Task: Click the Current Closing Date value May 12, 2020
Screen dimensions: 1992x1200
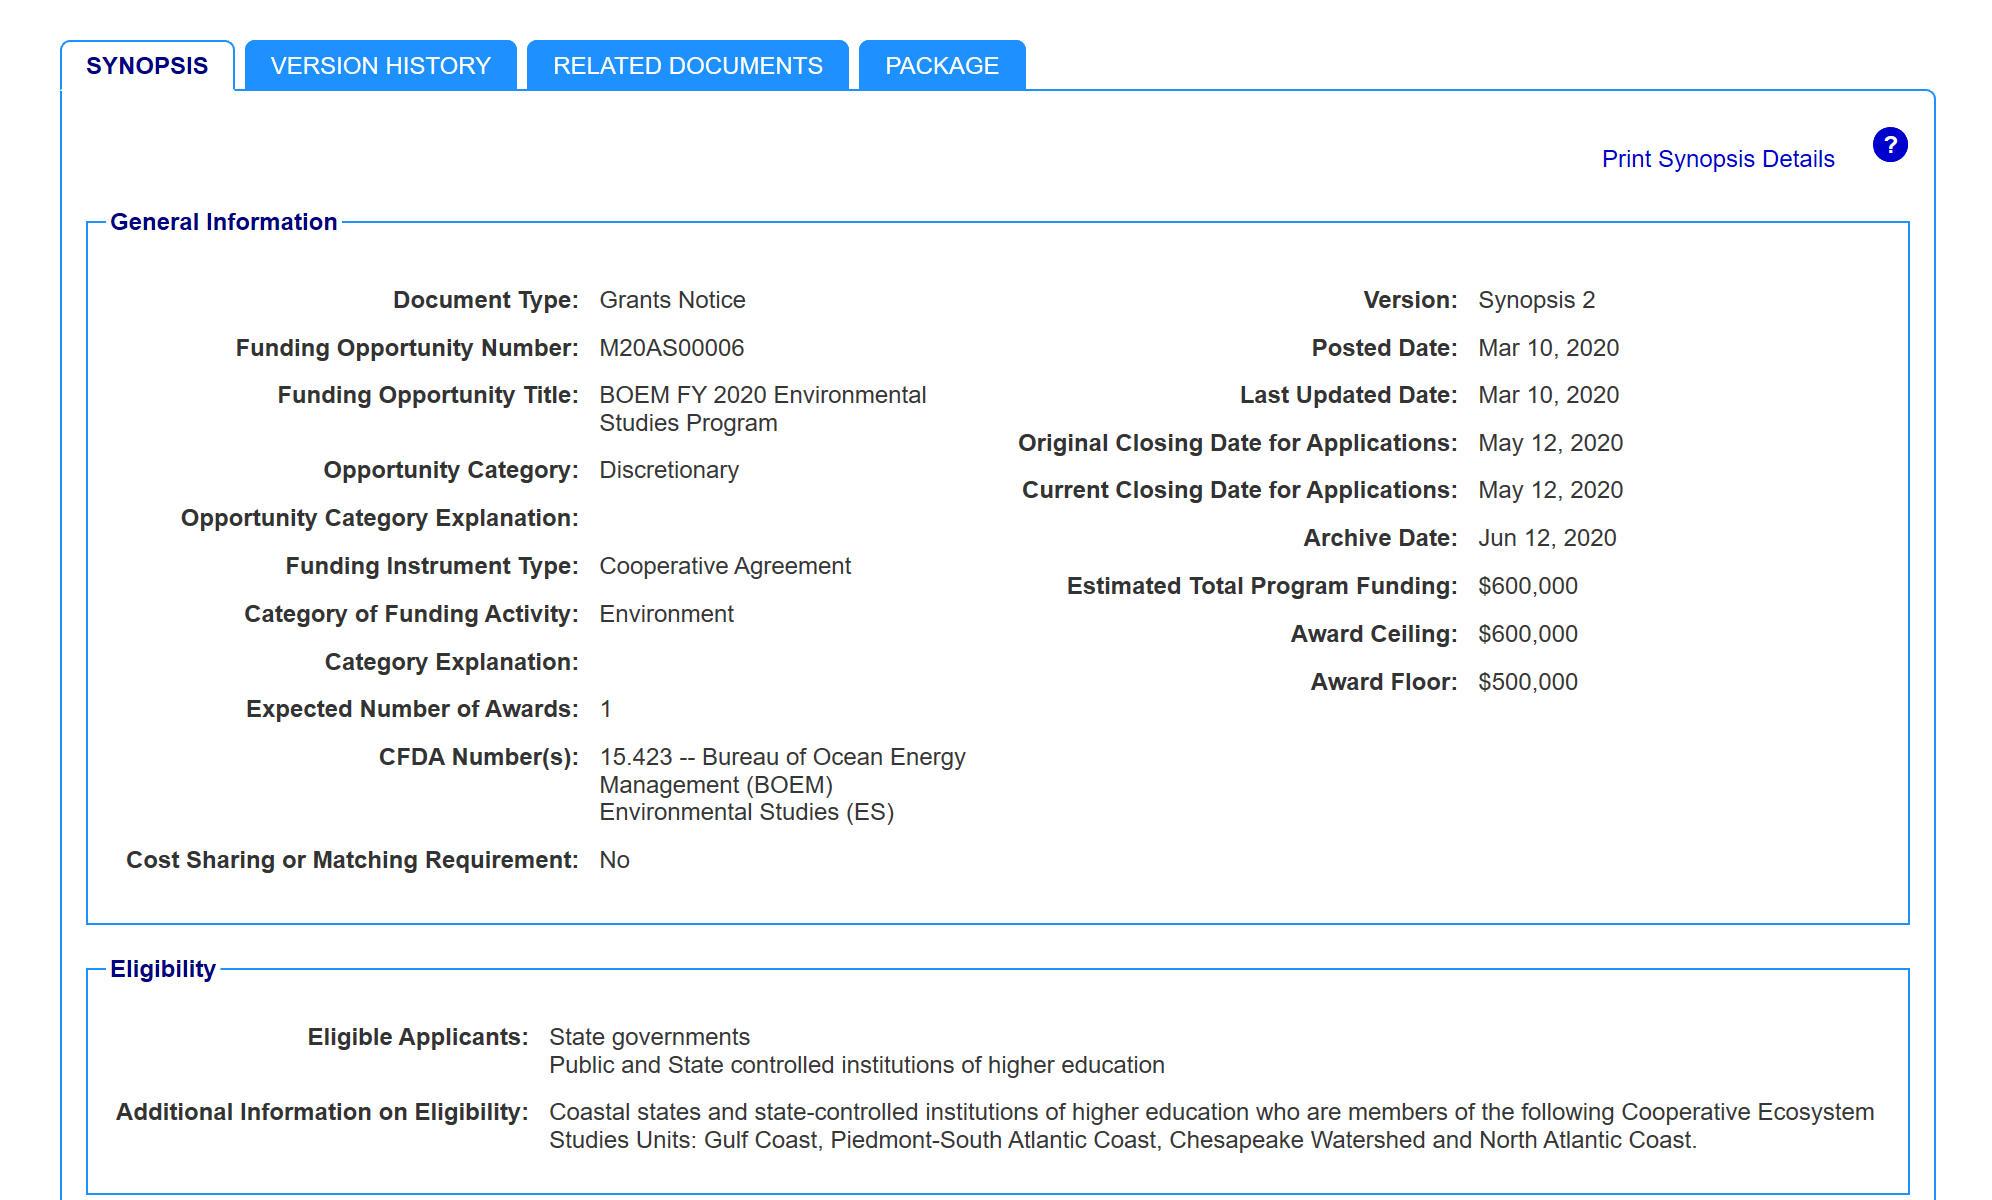Action: point(1550,490)
